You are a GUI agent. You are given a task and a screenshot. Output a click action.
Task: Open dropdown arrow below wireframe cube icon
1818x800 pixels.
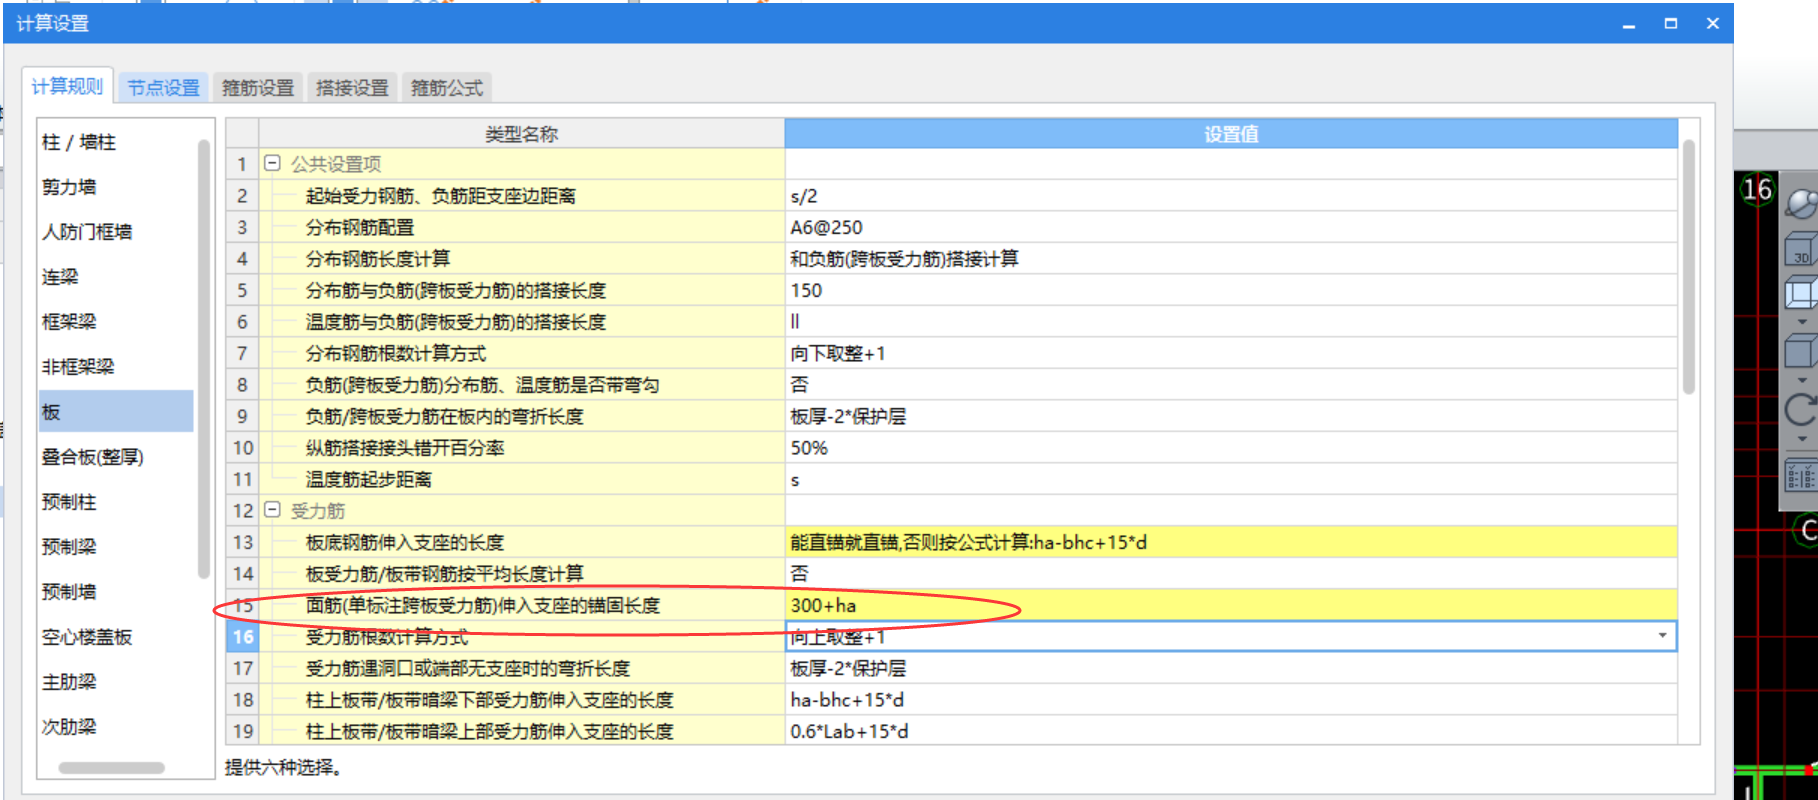point(1802,322)
